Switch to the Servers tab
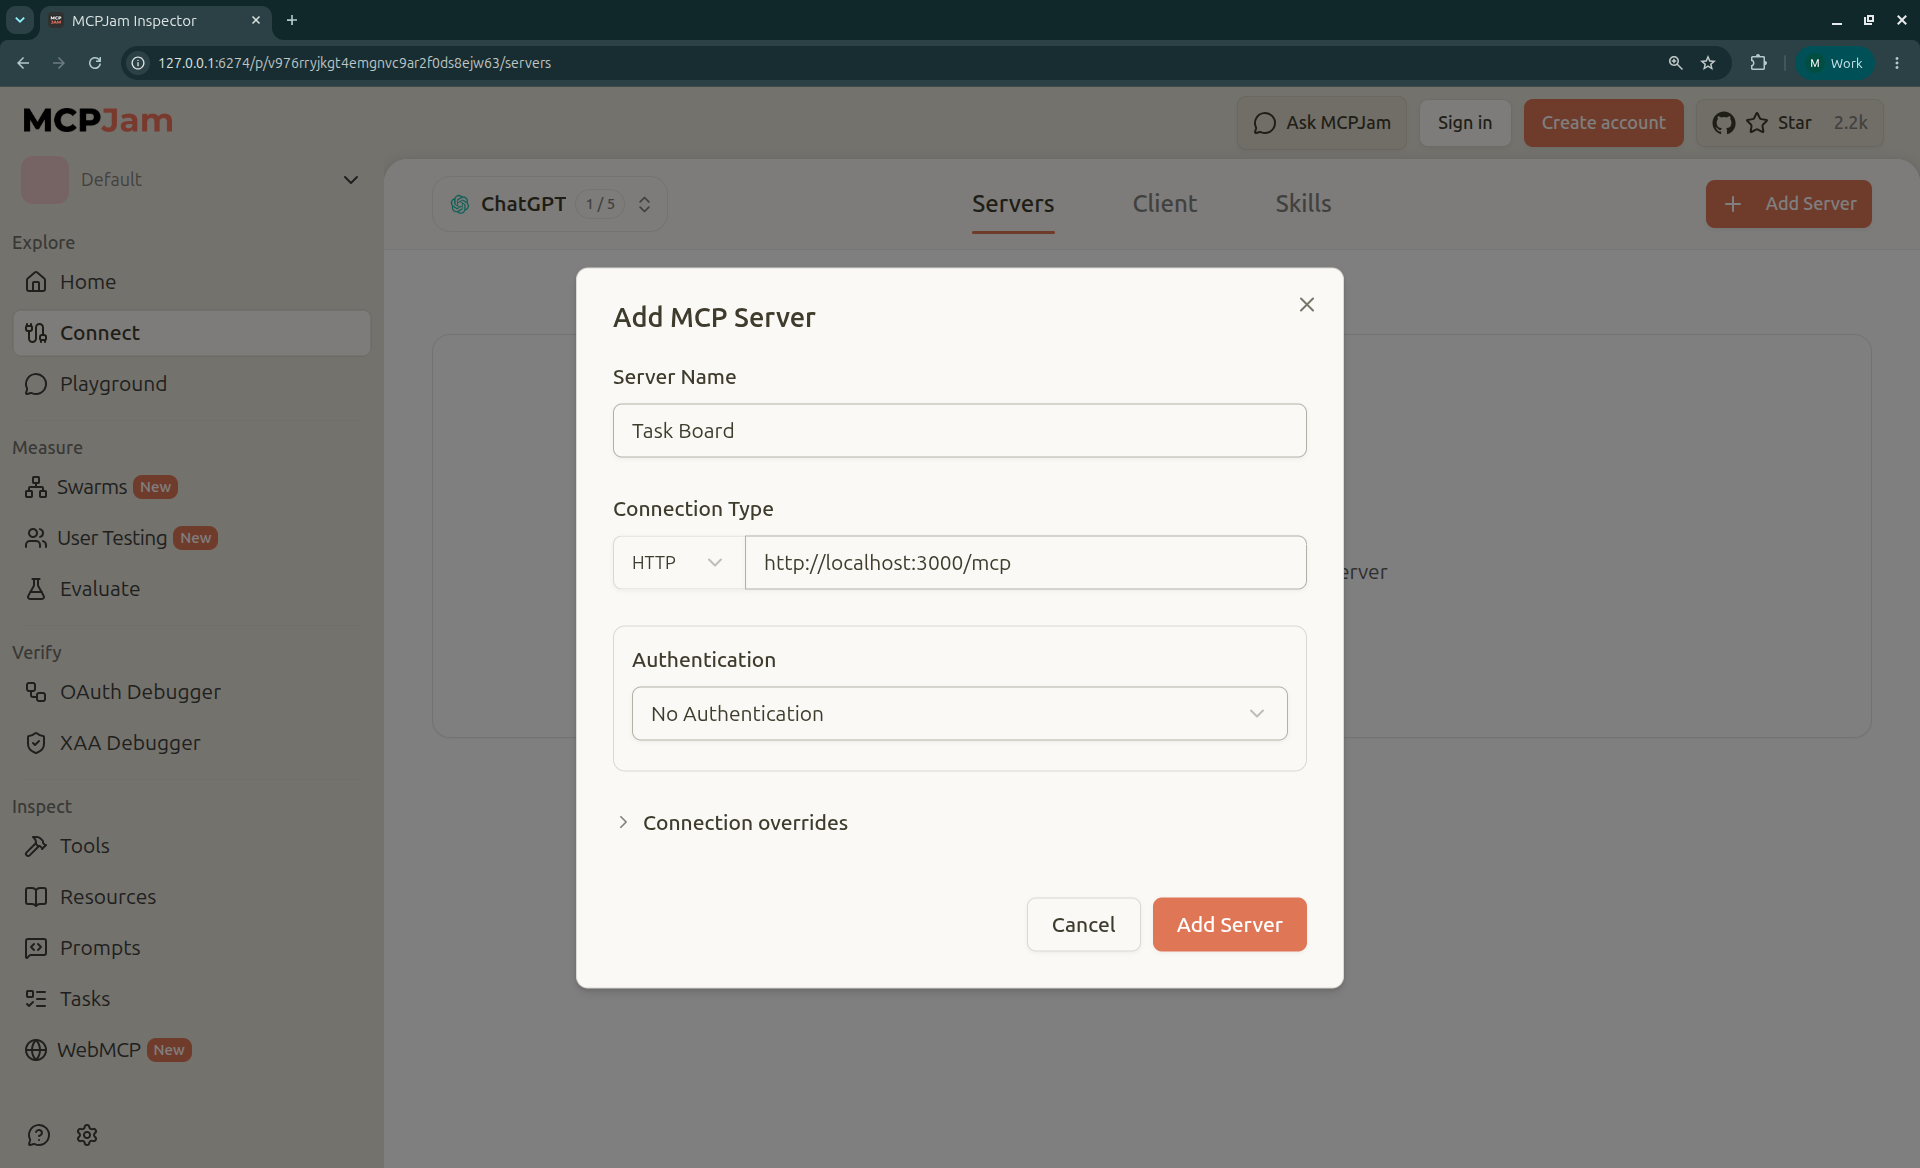Screen dimensions: 1920x1168 tap(1013, 204)
